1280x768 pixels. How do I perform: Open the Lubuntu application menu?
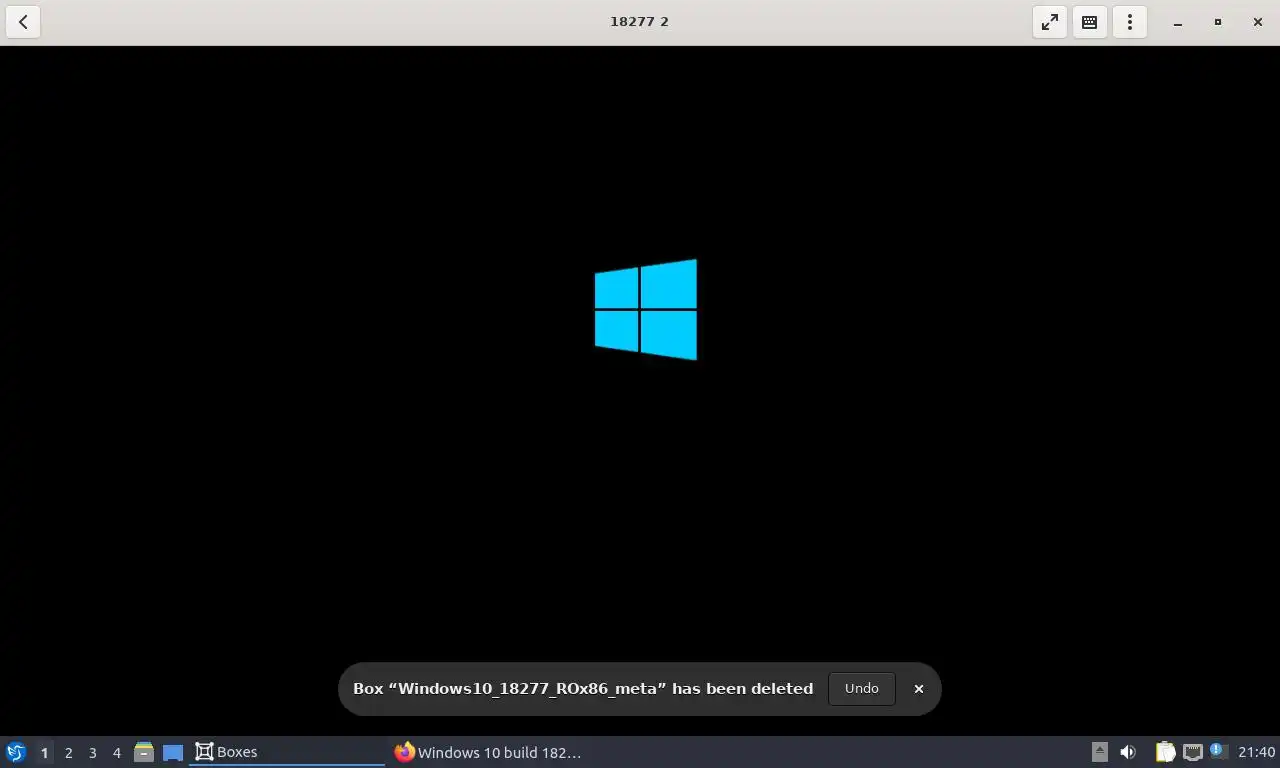tap(16, 752)
